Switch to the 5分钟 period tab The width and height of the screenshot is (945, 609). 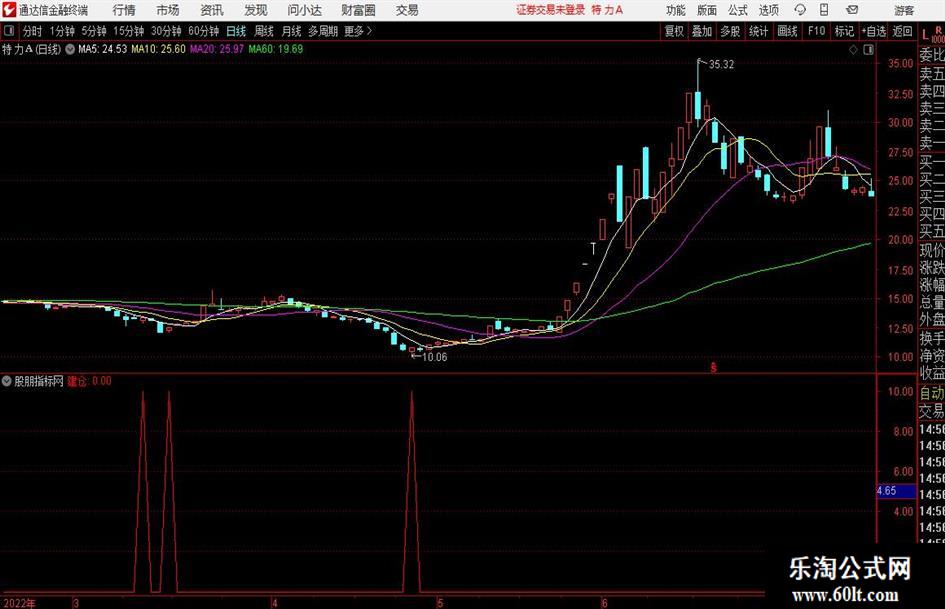pos(94,31)
